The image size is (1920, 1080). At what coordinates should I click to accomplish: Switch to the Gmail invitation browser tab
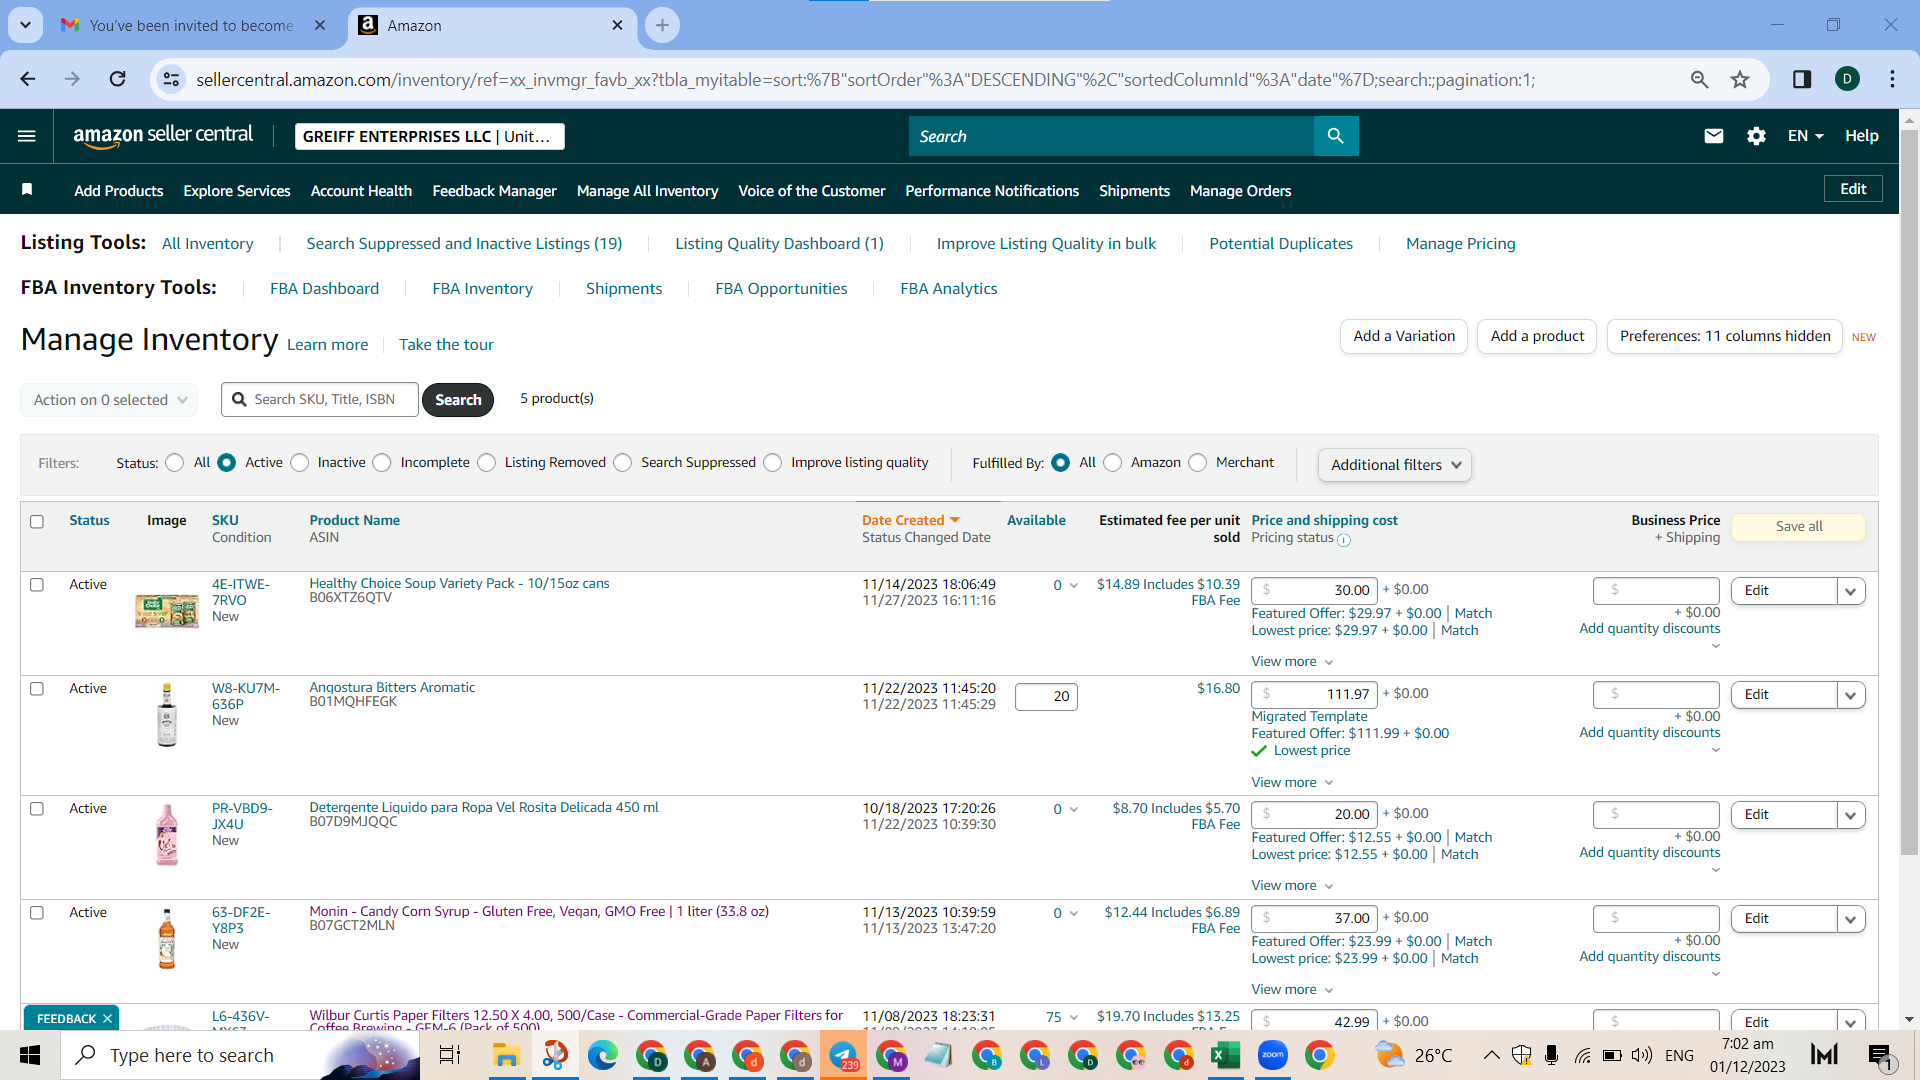click(193, 25)
